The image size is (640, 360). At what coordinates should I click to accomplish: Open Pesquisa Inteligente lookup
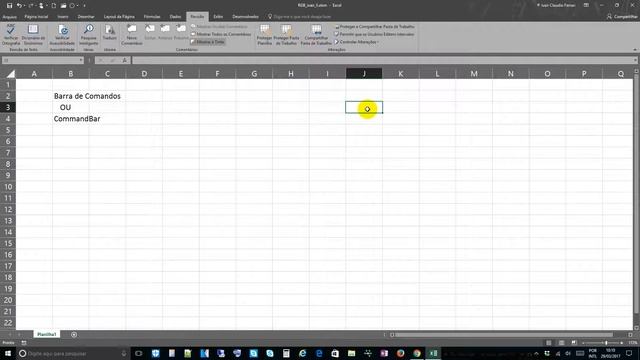(88, 34)
